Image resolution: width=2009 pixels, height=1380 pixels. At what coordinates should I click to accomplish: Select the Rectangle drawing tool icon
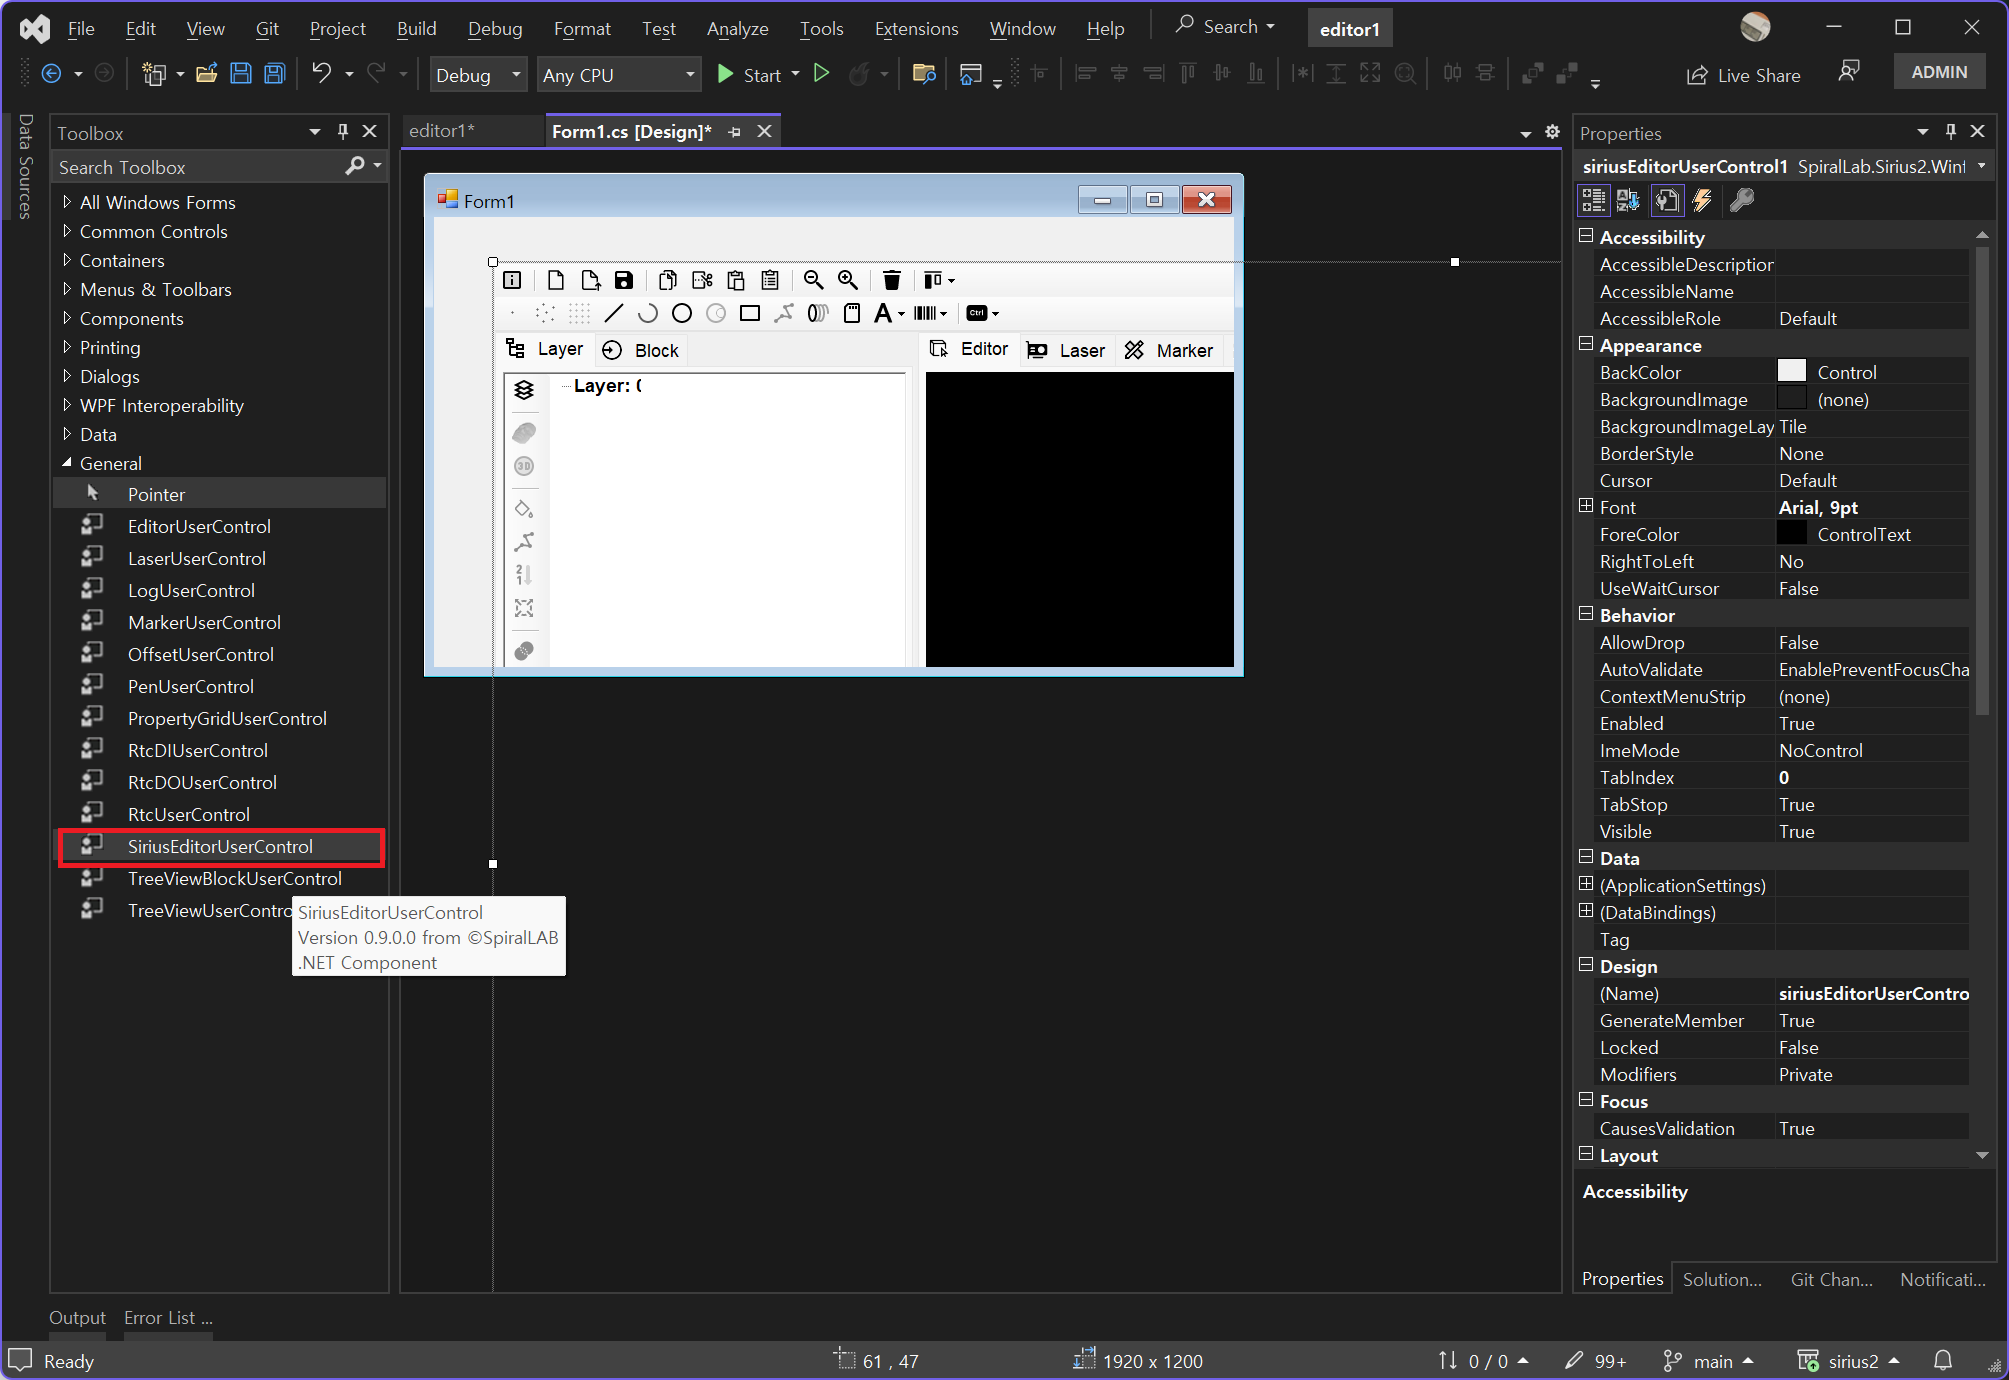tap(750, 313)
